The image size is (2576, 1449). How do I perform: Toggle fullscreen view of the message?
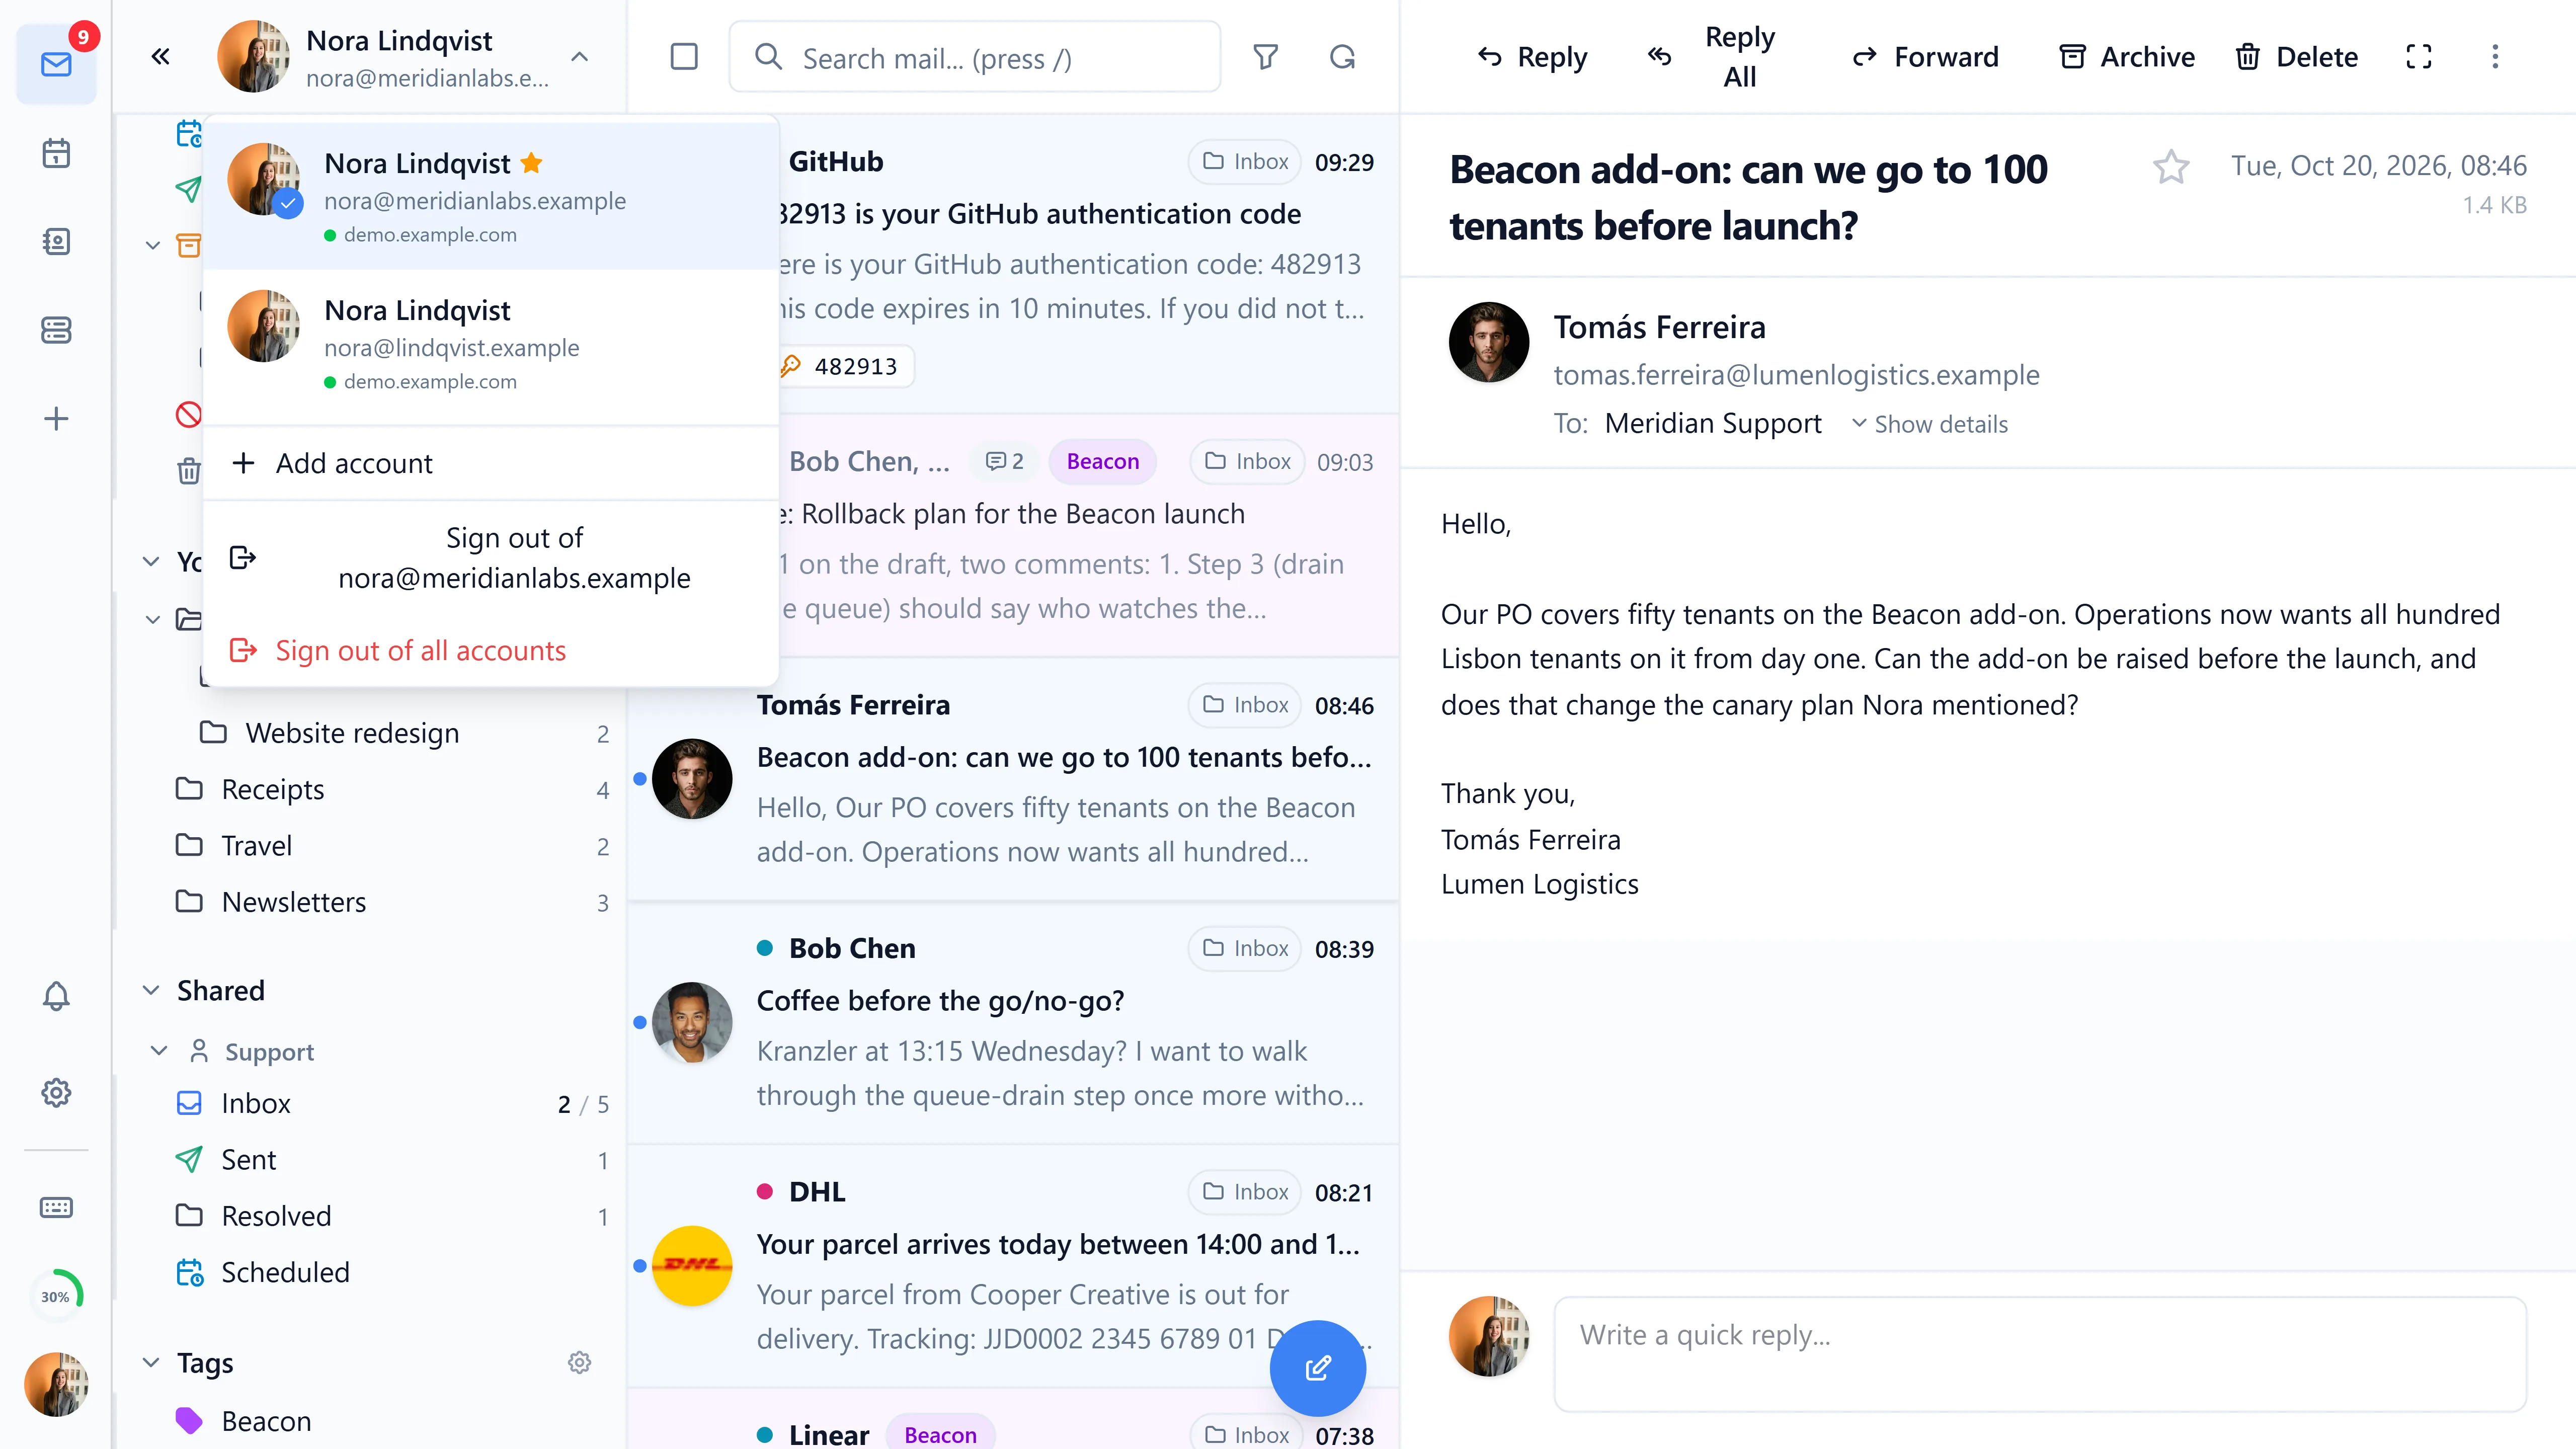pyautogui.click(x=2418, y=57)
